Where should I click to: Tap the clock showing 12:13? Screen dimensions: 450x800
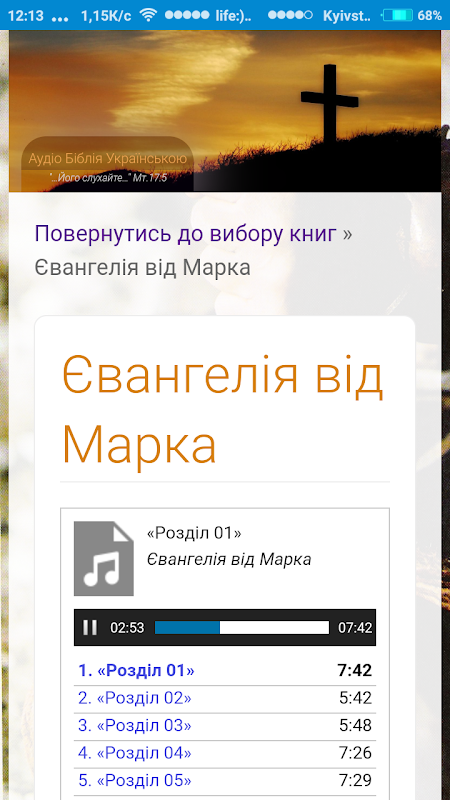pyautogui.click(x=26, y=16)
